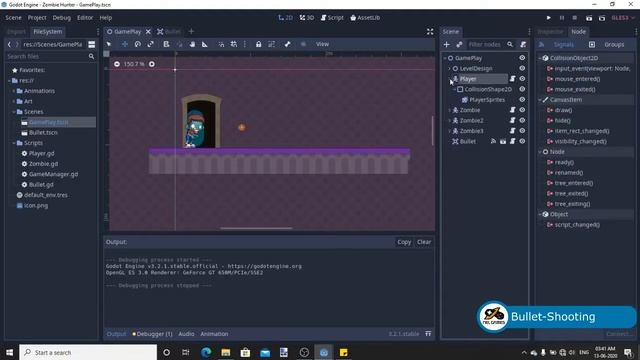Viewport: 640px width, 360px height.
Task: Open the script attached to Player node
Action: [x=513, y=78]
